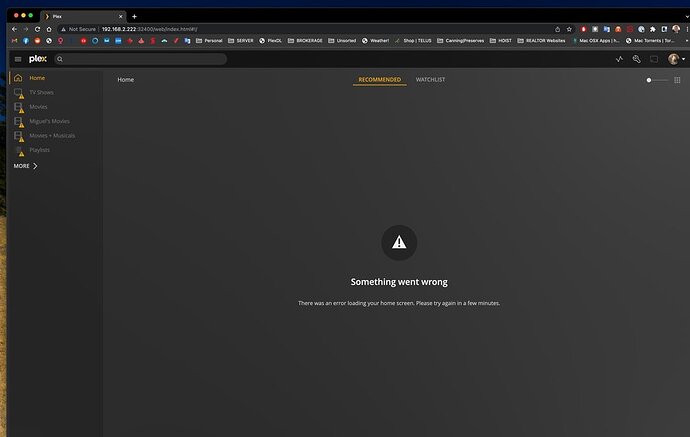Open Chrome profile avatar
This screenshot has width=690, height=437.
pyautogui.click(x=676, y=29)
